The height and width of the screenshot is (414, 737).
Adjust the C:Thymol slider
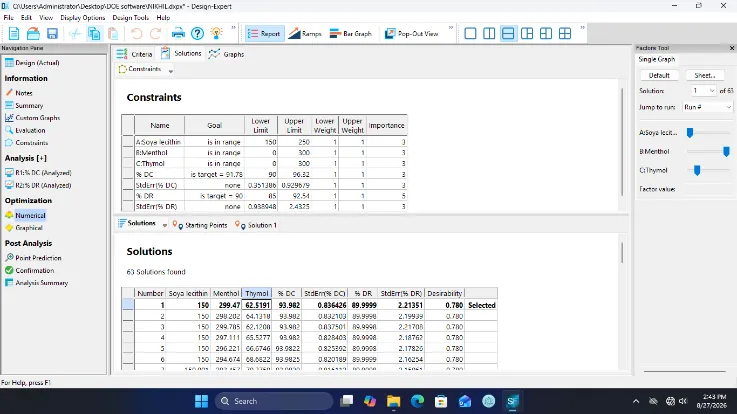point(697,170)
